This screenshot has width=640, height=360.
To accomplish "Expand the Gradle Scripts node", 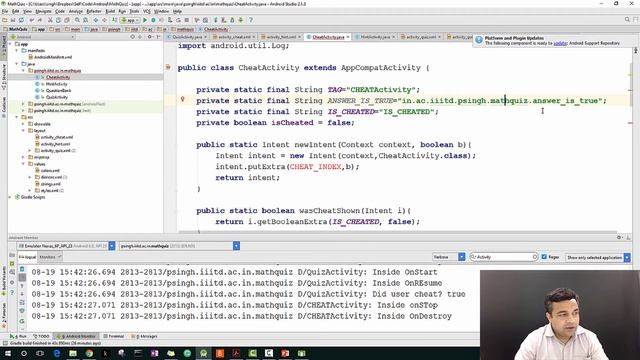I will point(11,197).
